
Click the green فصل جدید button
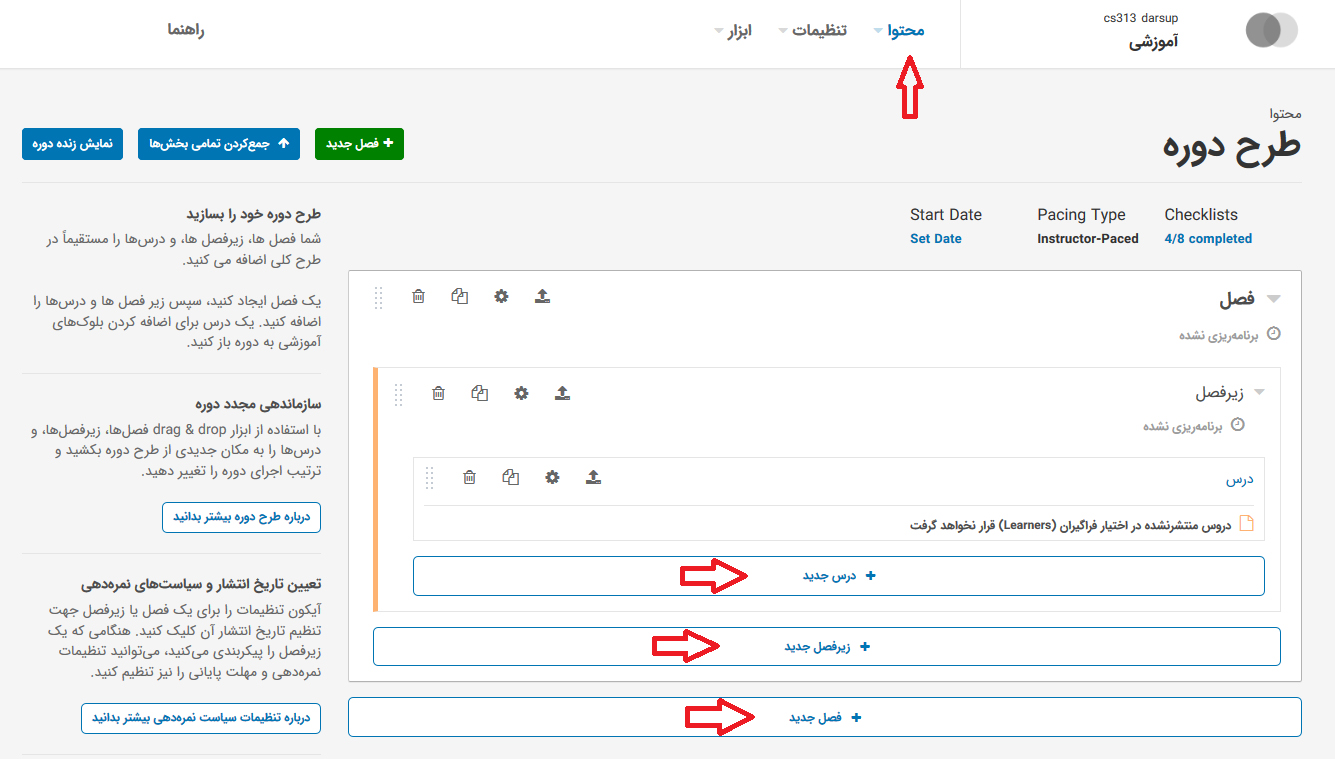pos(359,144)
